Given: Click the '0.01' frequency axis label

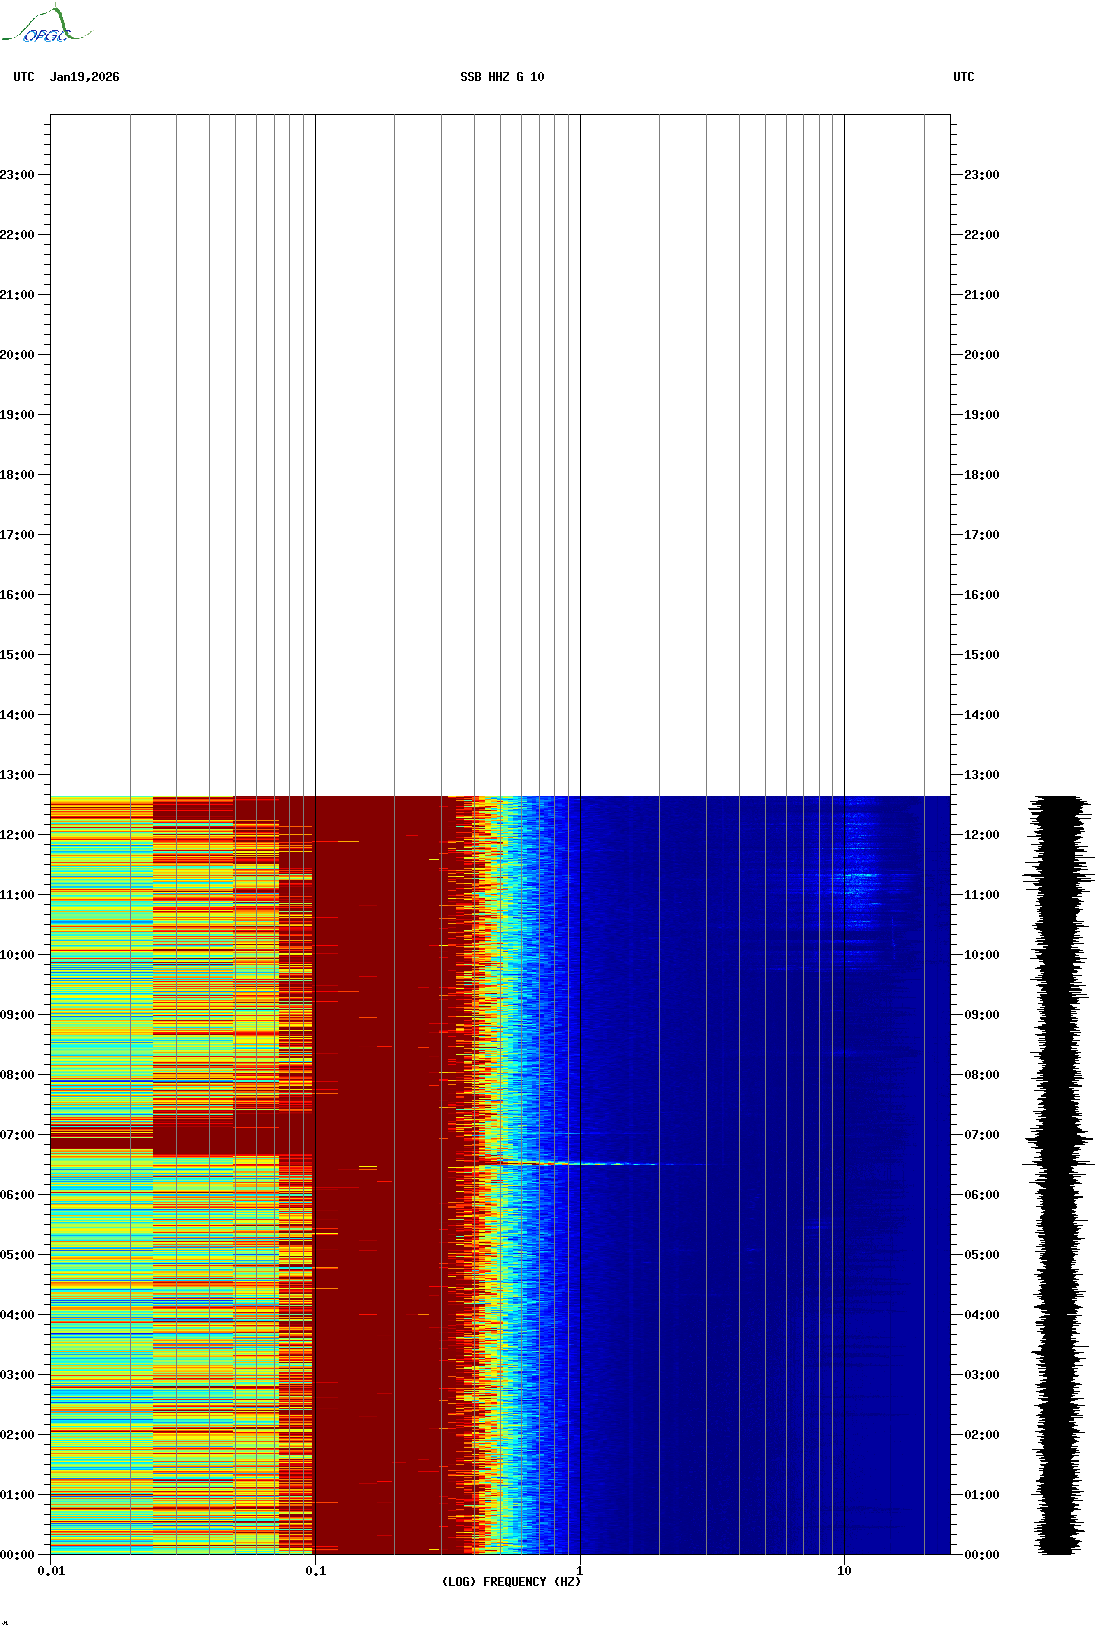Looking at the screenshot, I should [51, 1571].
